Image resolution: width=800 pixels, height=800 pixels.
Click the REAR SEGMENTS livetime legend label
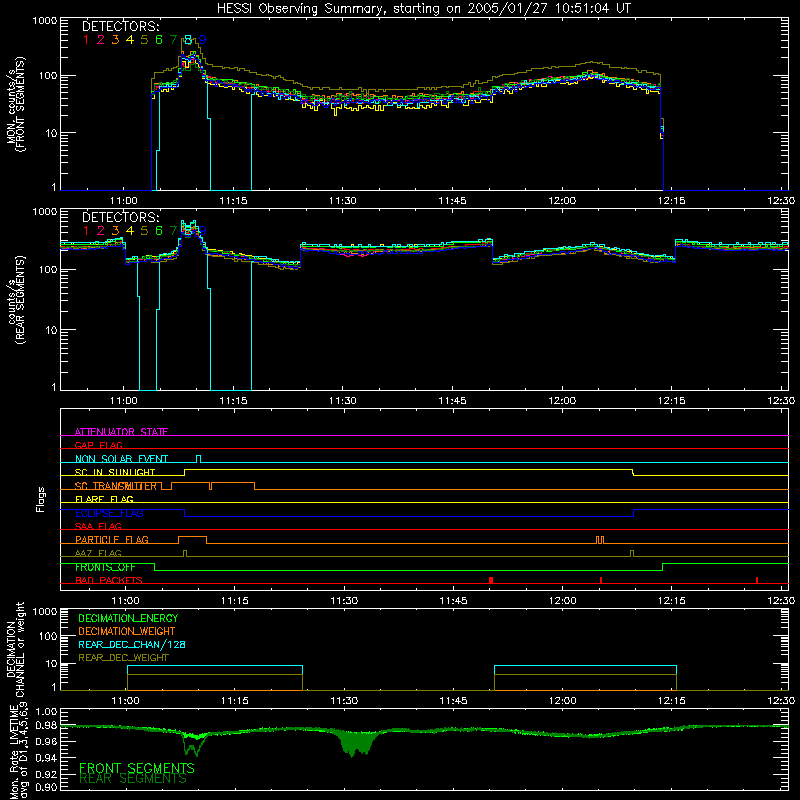pos(133,779)
